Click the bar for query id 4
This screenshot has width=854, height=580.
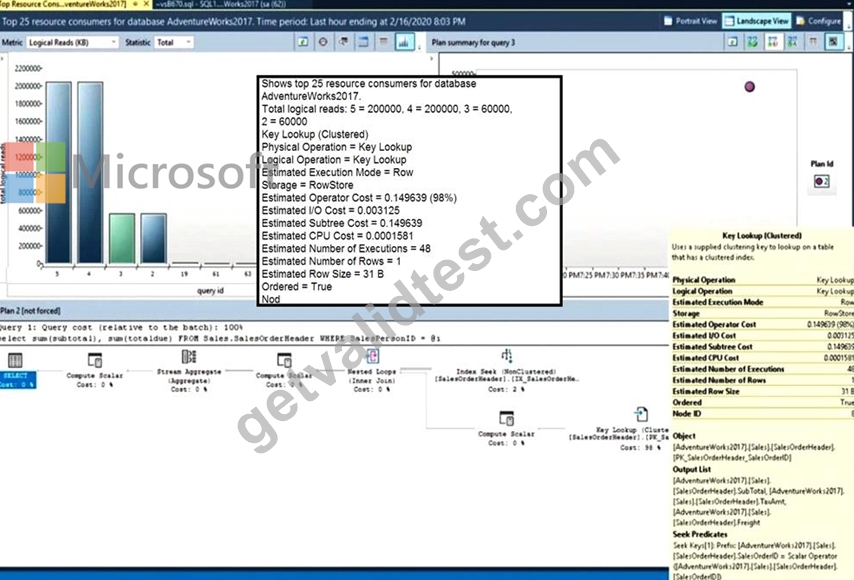pos(90,172)
